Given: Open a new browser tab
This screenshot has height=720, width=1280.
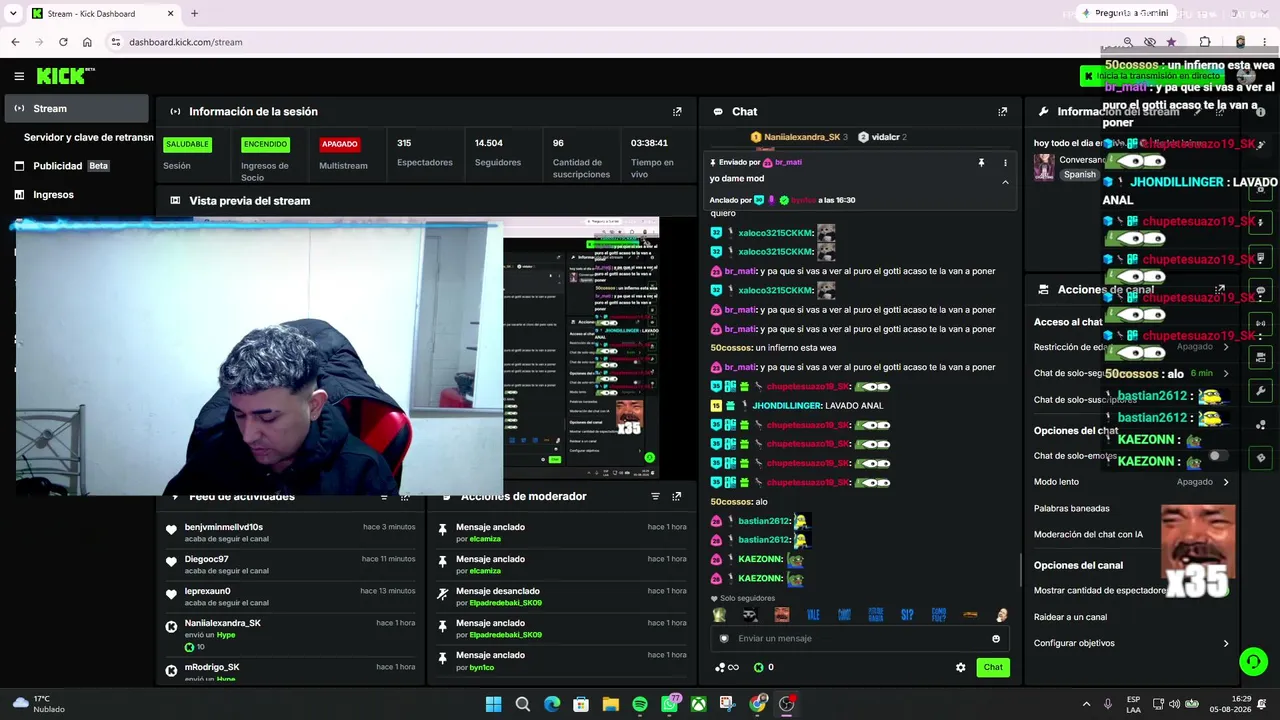Looking at the screenshot, I should [194, 14].
